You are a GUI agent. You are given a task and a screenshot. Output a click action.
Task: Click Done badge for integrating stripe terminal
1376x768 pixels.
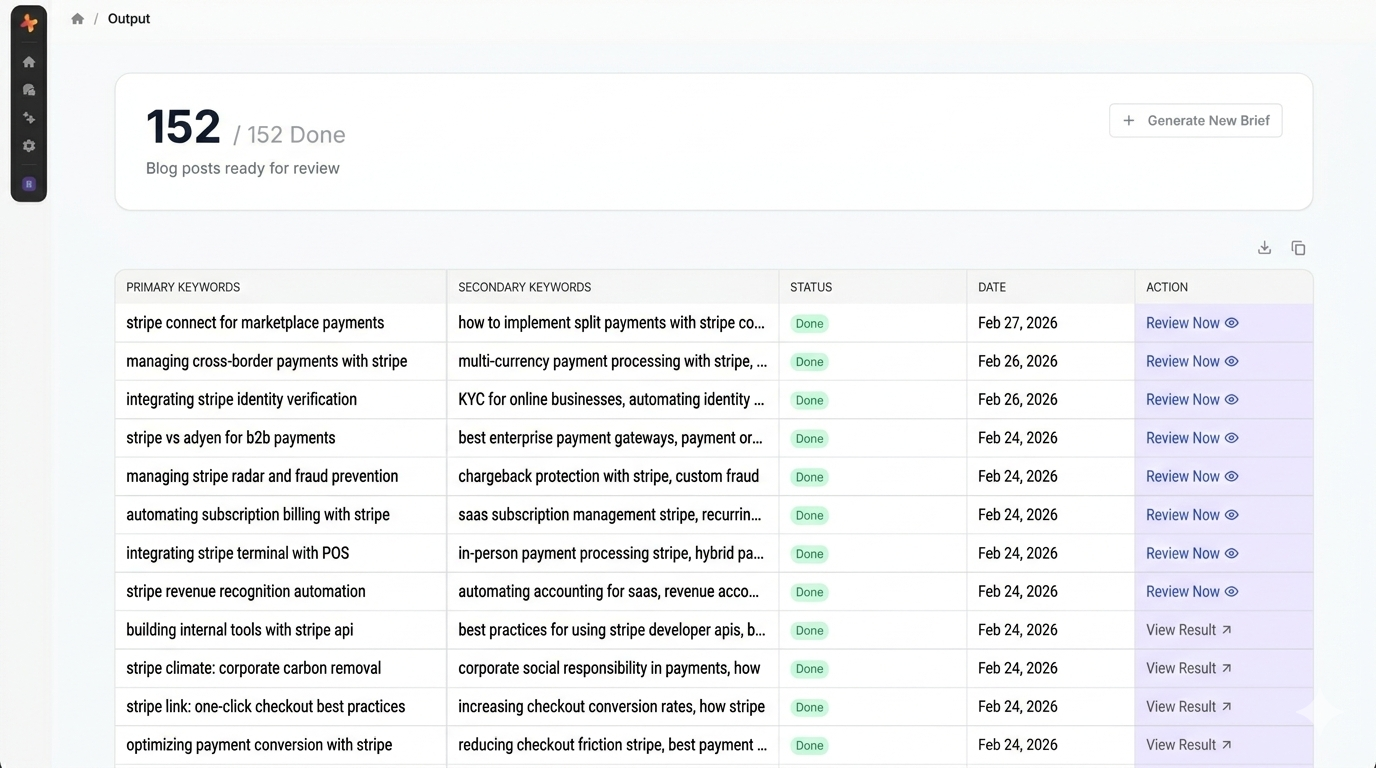pyautogui.click(x=809, y=554)
